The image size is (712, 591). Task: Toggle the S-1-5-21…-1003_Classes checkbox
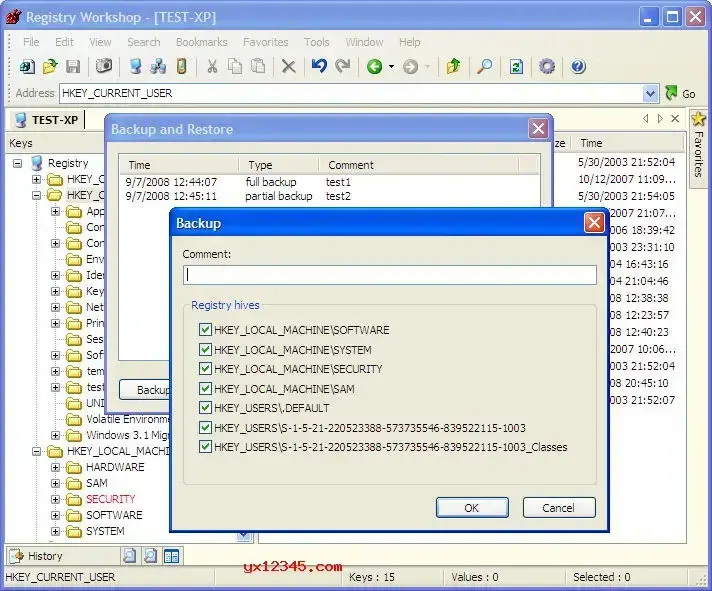click(x=205, y=447)
